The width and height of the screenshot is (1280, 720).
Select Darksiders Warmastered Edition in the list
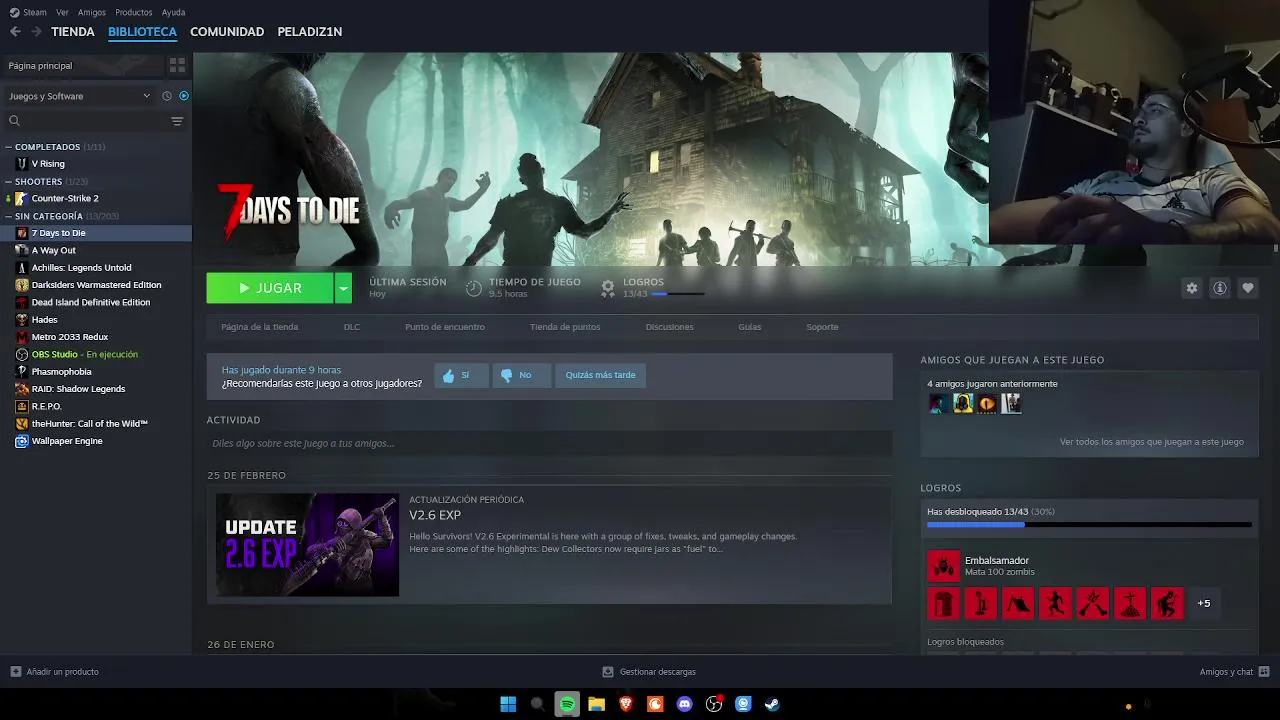[x=96, y=285]
